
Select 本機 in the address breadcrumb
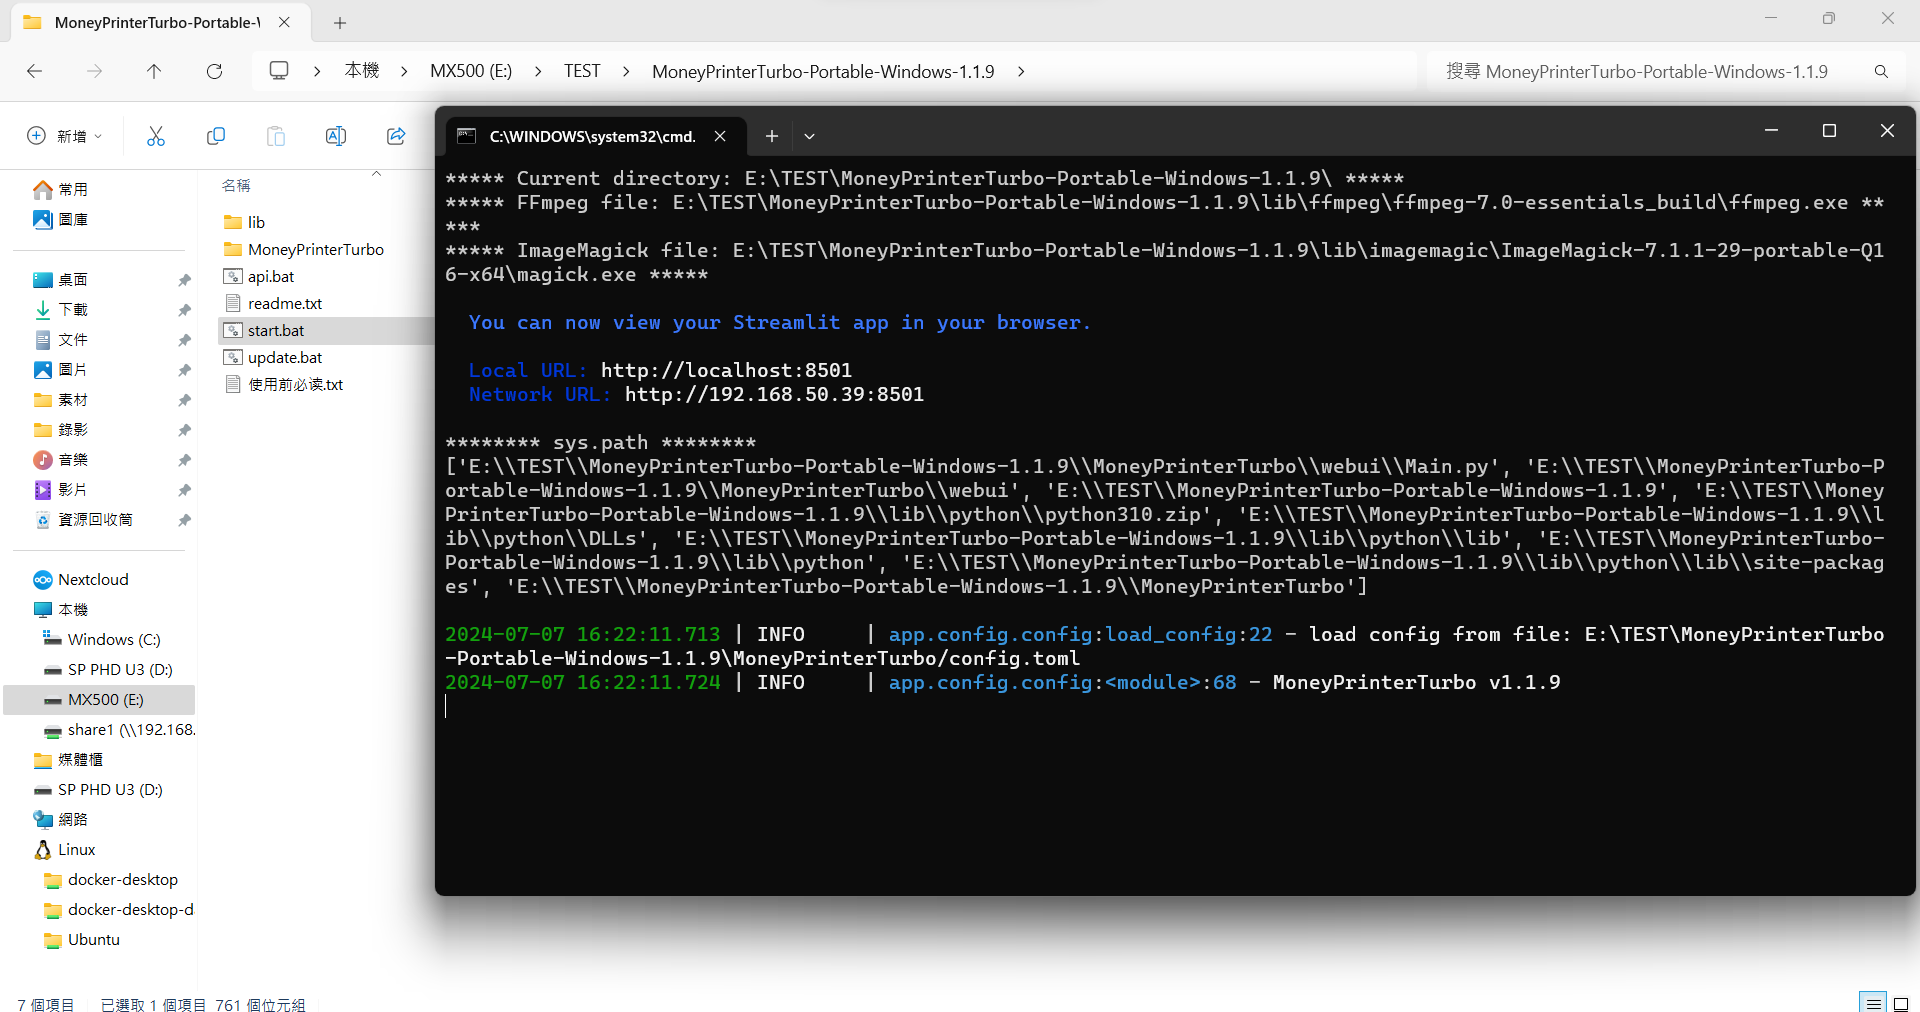click(362, 71)
